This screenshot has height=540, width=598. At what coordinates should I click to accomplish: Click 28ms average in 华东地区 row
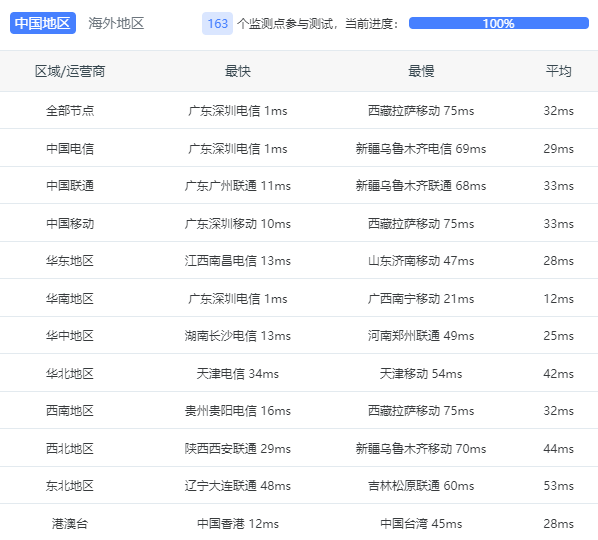click(558, 261)
